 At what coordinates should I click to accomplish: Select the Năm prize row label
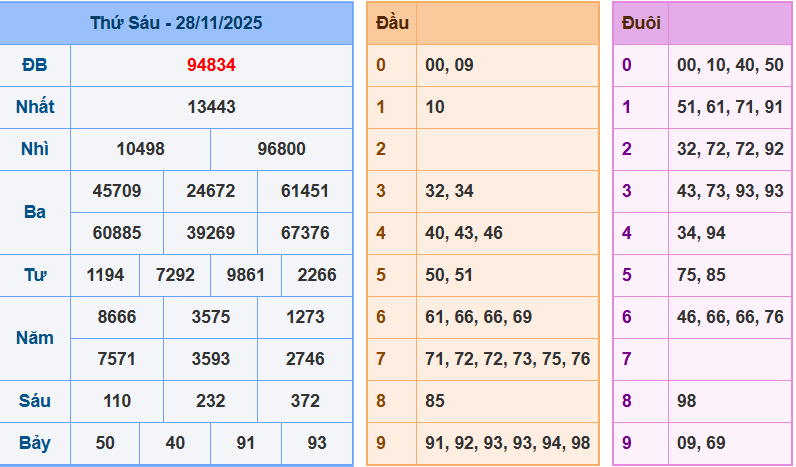pos(35,338)
